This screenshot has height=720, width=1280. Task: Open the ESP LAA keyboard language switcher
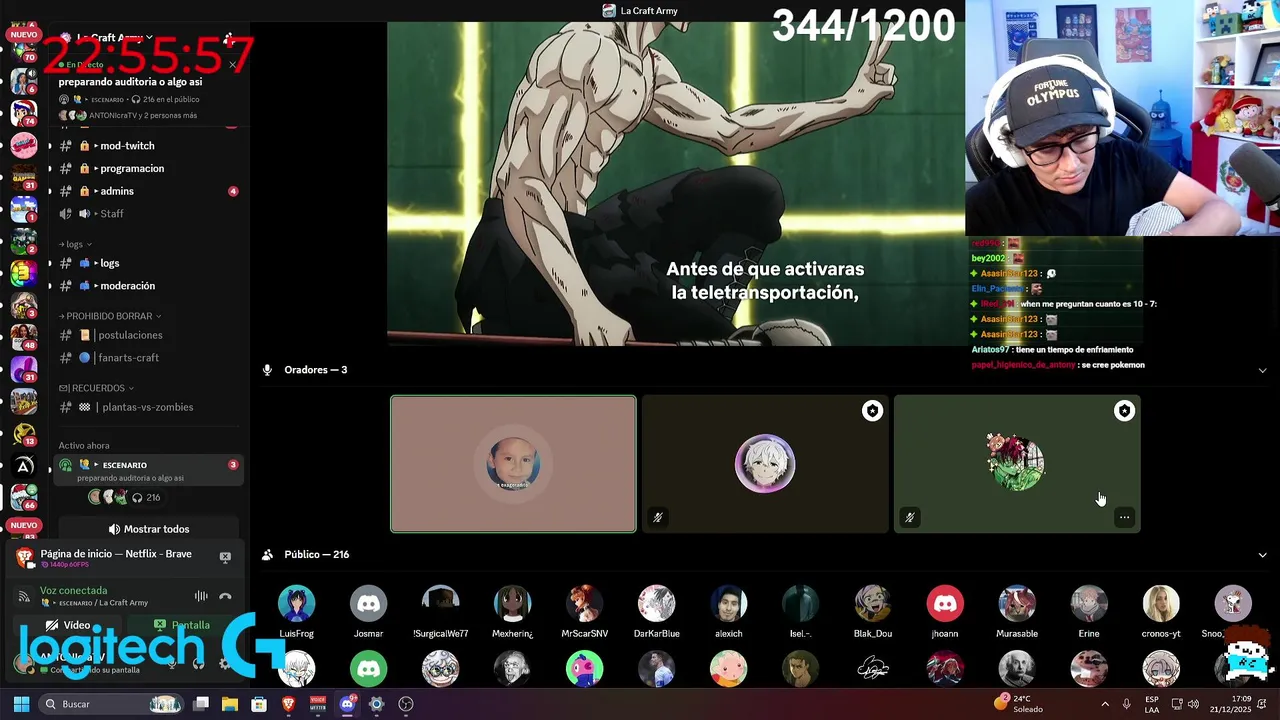[x=1152, y=704]
